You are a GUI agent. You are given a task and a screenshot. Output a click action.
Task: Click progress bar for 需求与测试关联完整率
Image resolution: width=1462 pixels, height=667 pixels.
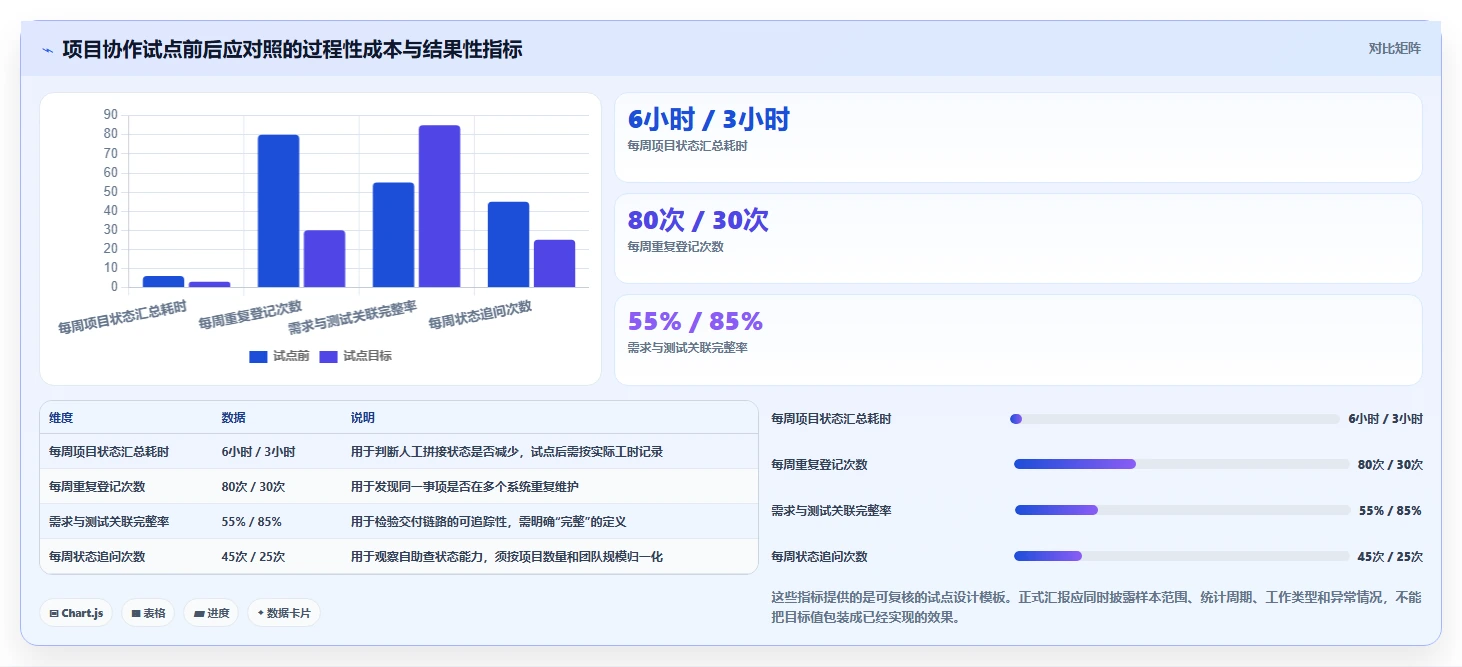tap(1183, 510)
